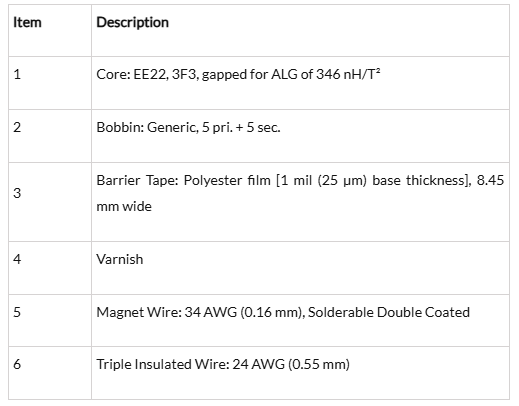Click the 'mm wide' text line
Image resolution: width=519 pixels, height=406 pixels.
click(124, 206)
